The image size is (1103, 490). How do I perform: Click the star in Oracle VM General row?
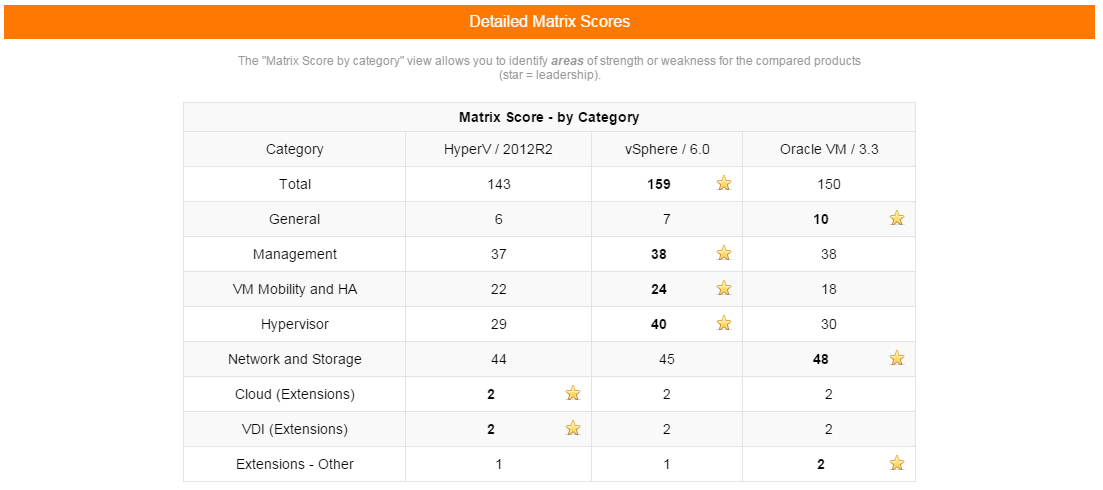point(896,218)
